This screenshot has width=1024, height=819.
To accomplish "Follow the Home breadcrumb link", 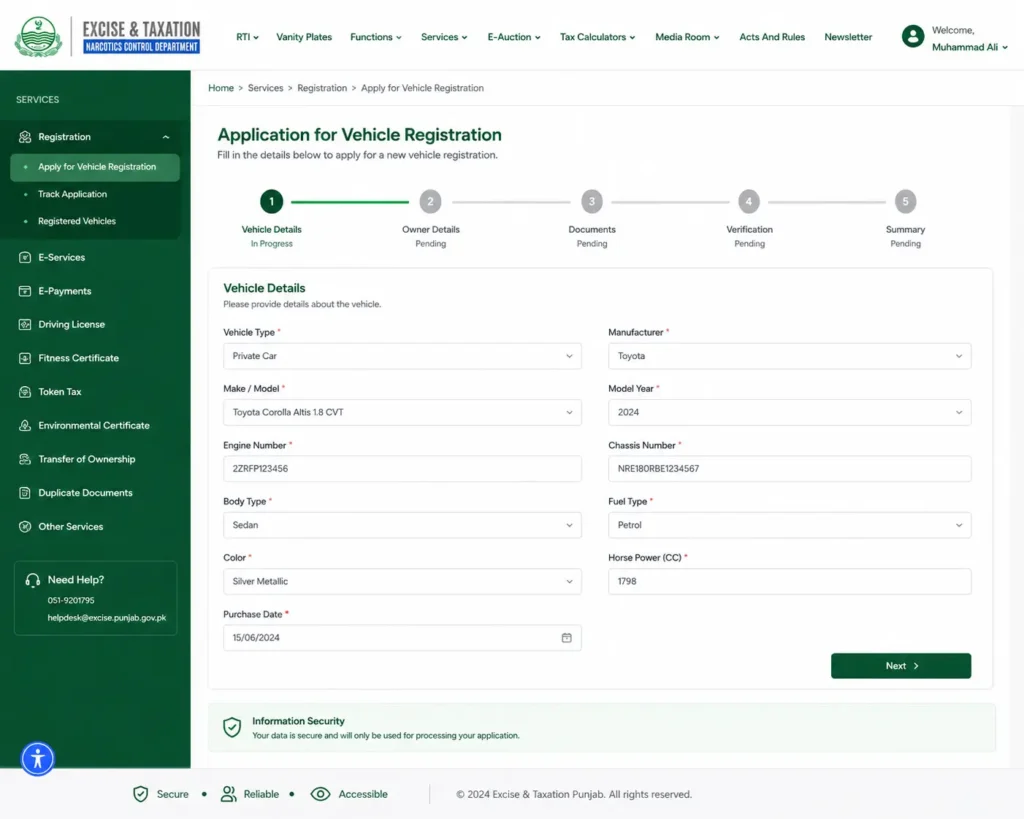I will pyautogui.click(x=221, y=88).
